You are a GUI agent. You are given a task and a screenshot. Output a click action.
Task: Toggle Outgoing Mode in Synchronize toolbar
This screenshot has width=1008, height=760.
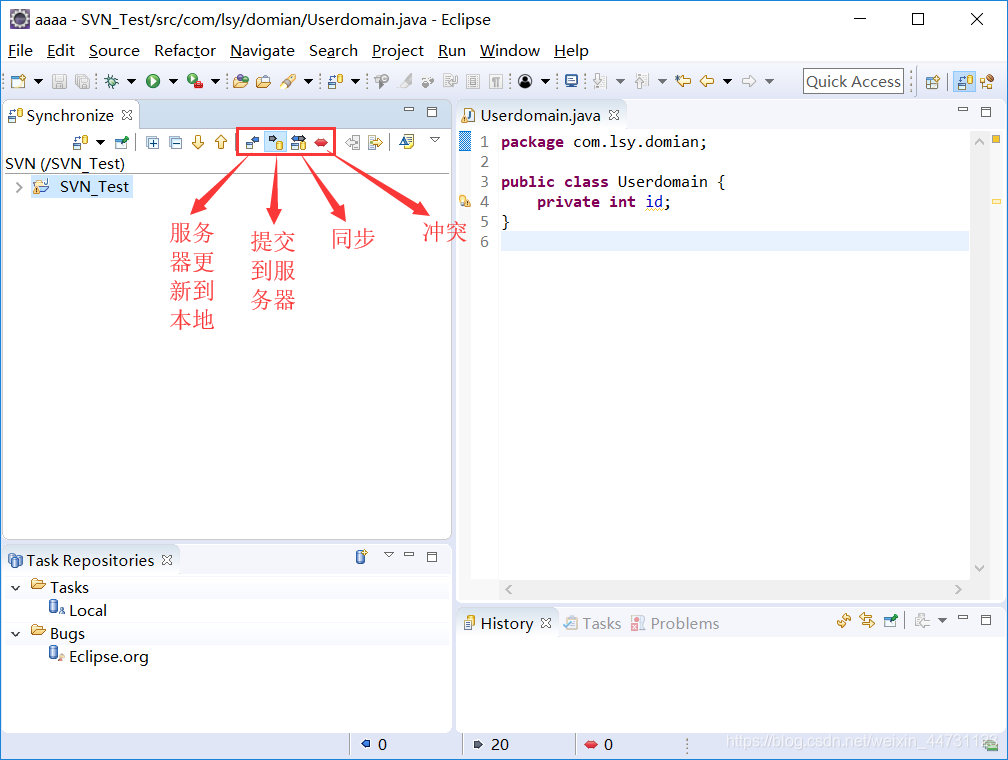[276, 142]
